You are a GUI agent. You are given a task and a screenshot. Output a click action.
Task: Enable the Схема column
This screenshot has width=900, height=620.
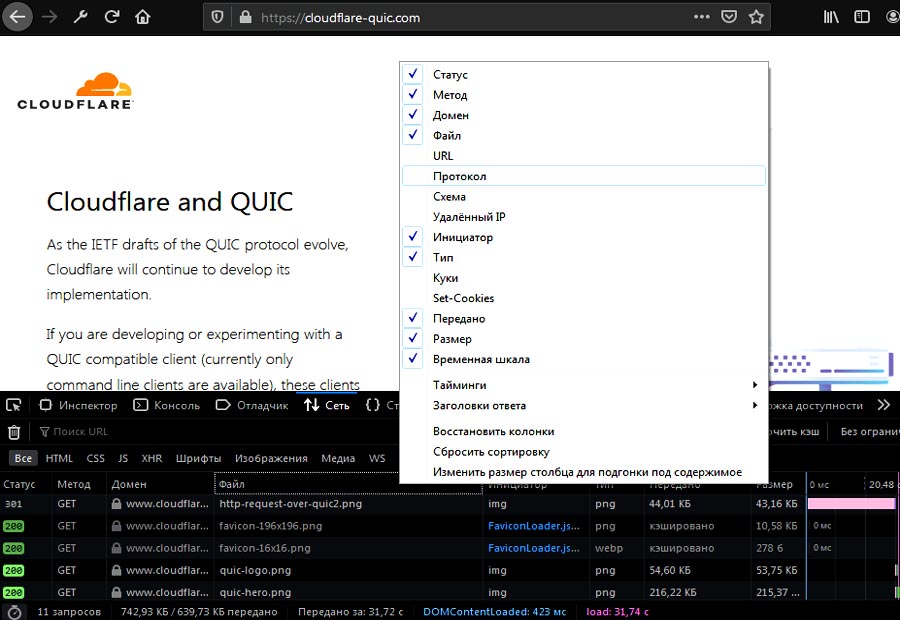584,196
